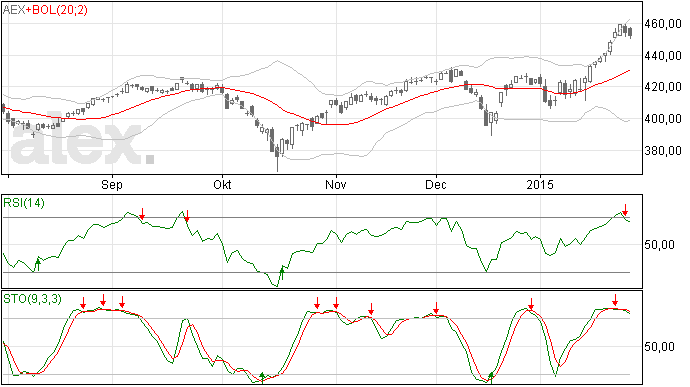Click the 50,00 level label of RSI panel
This screenshot has width=690, height=387.
pos(659,245)
